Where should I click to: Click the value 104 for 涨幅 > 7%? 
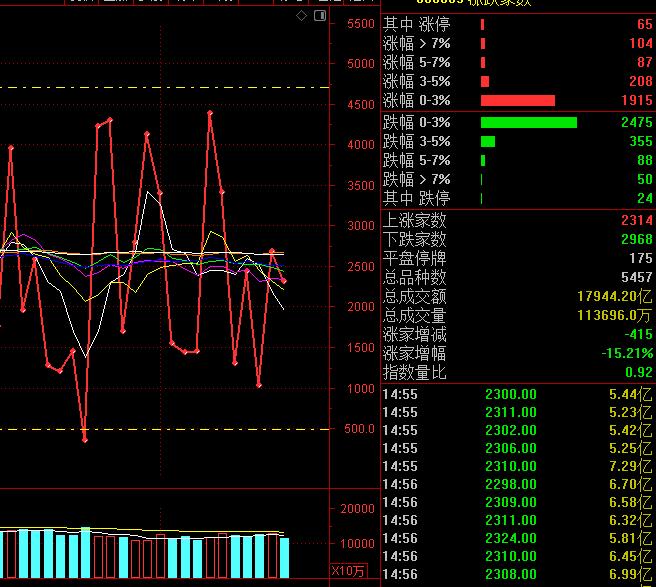tap(641, 43)
